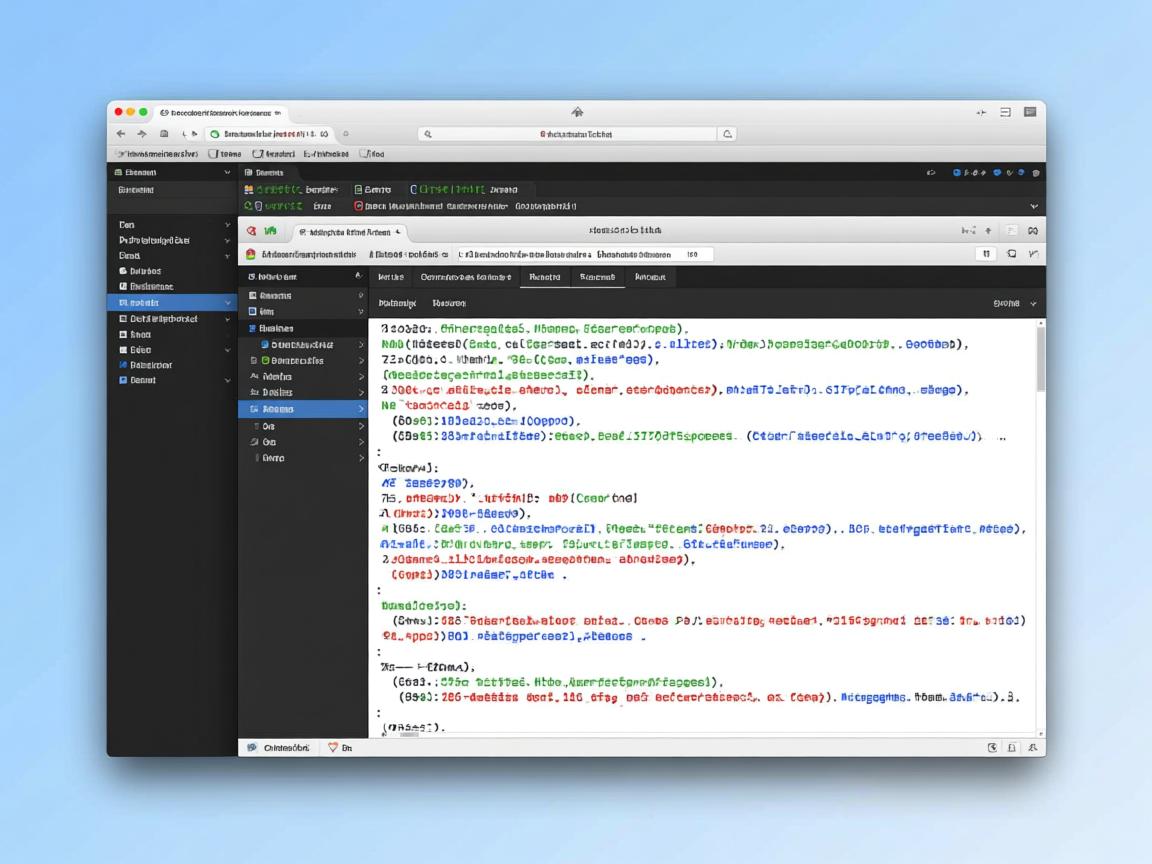Open the dropdown at right end of code panel header

coord(1033,303)
